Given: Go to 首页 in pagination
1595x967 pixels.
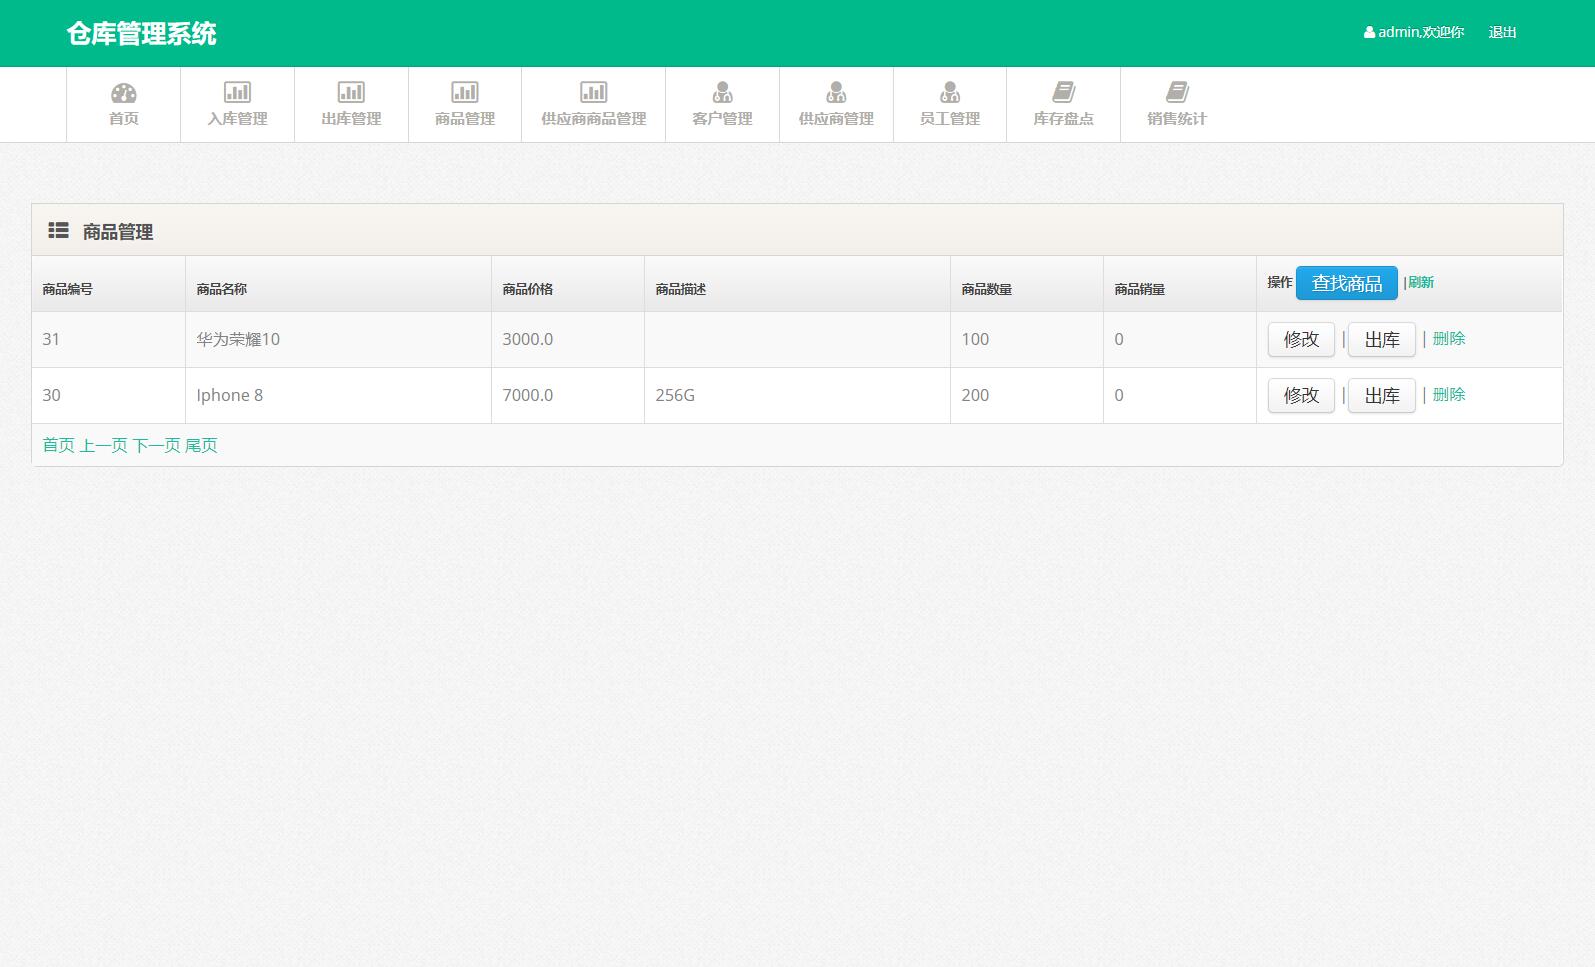Looking at the screenshot, I should (x=58, y=445).
